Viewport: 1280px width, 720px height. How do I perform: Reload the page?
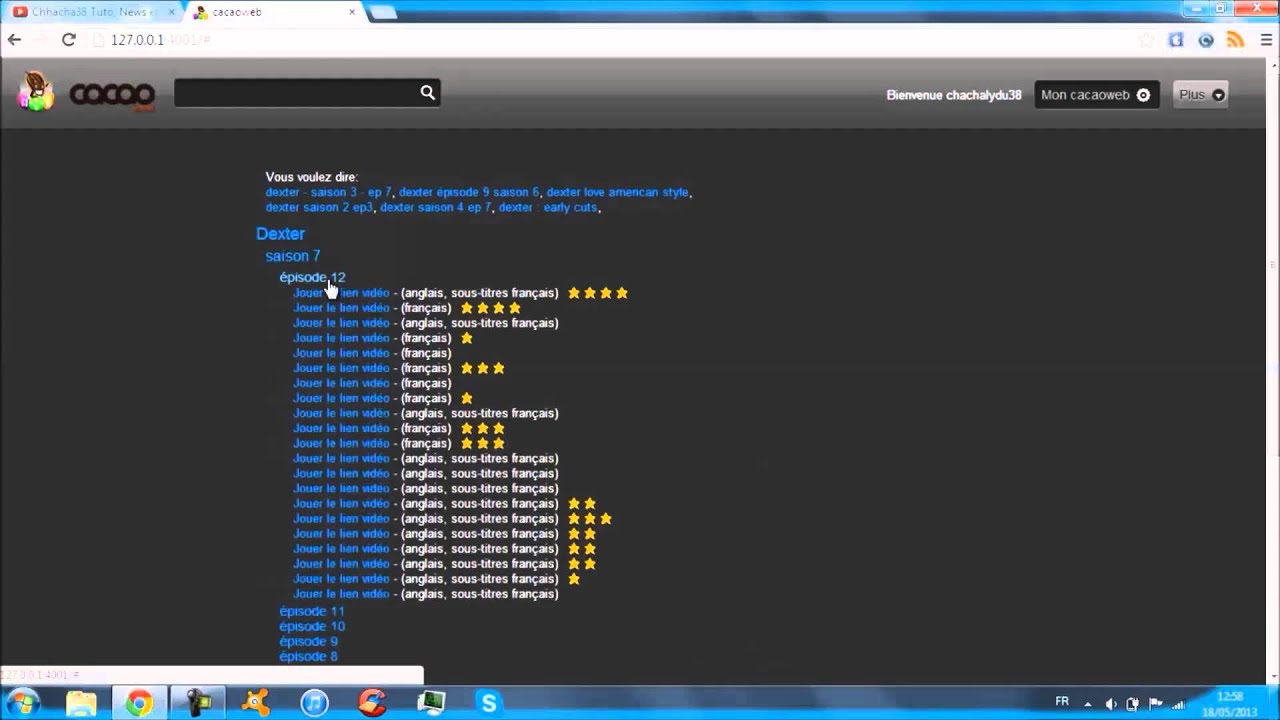[68, 40]
